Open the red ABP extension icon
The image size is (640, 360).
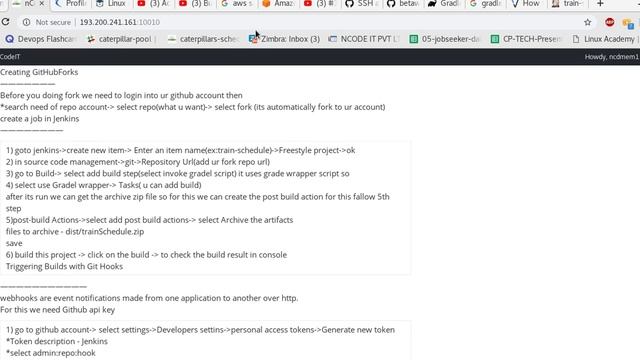[609, 22]
